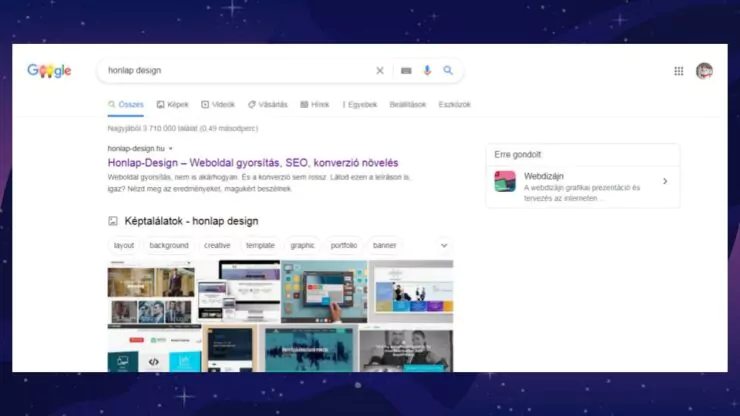
Task: Switch to the Hírek tab
Action: click(315, 104)
